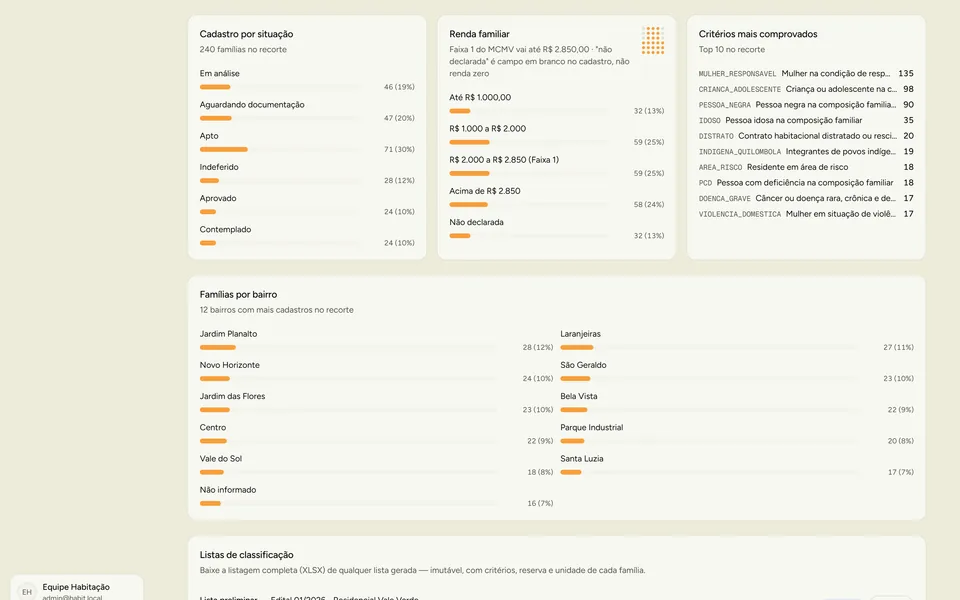Screen dimensions: 960x600
Task: Click the count "135"
Action: tap(906, 73)
